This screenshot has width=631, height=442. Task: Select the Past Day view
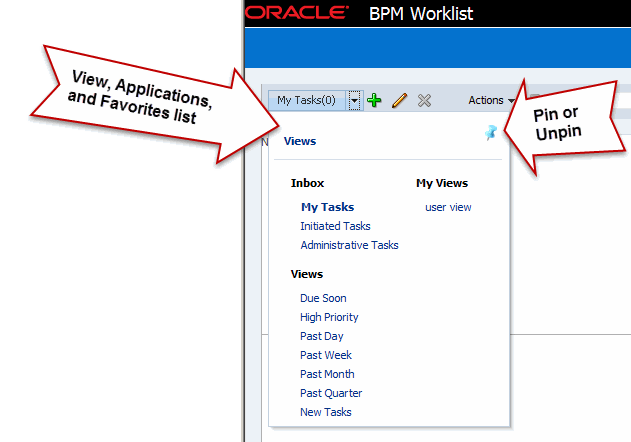coord(322,336)
